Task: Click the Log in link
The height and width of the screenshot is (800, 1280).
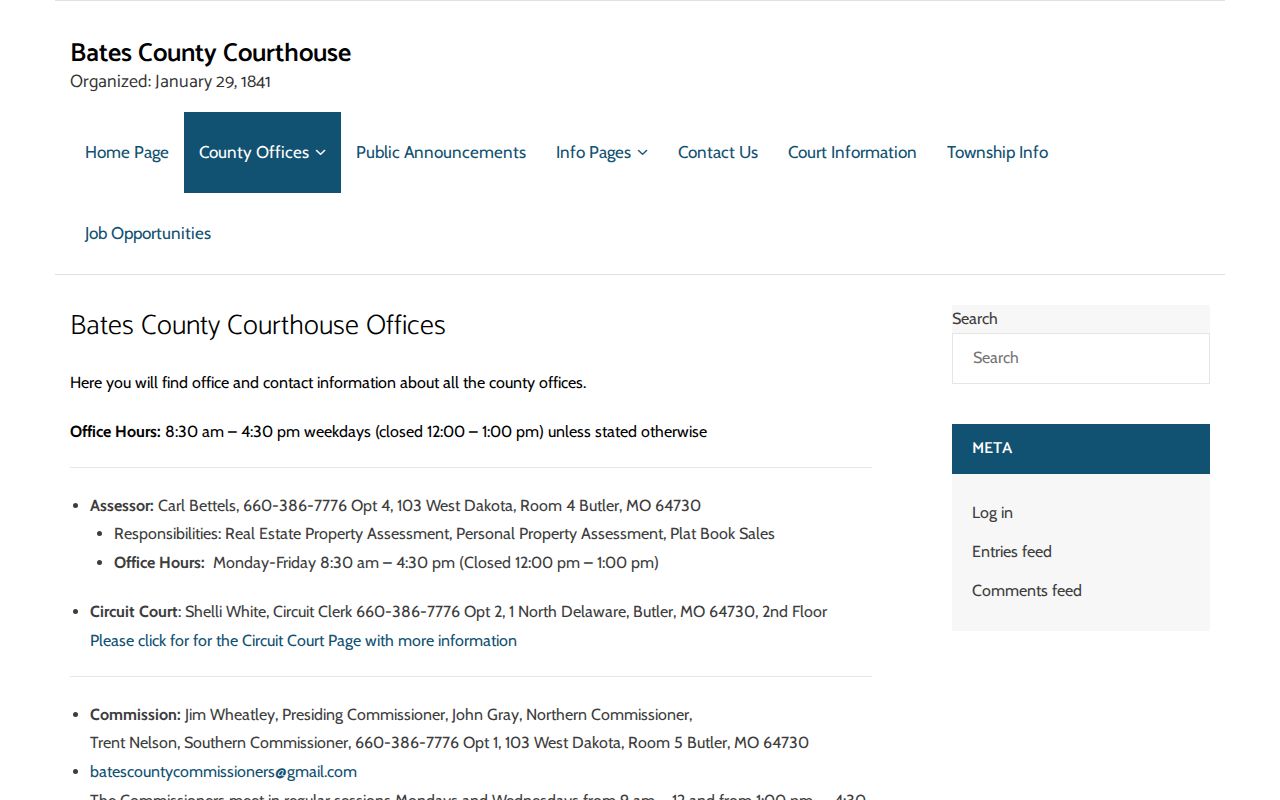Action: click(x=992, y=513)
